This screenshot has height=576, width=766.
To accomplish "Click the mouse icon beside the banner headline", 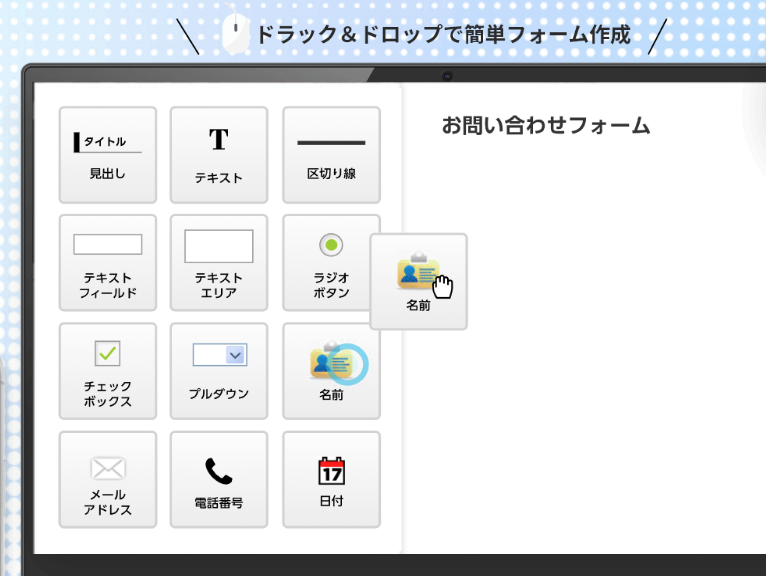I will (x=237, y=35).
